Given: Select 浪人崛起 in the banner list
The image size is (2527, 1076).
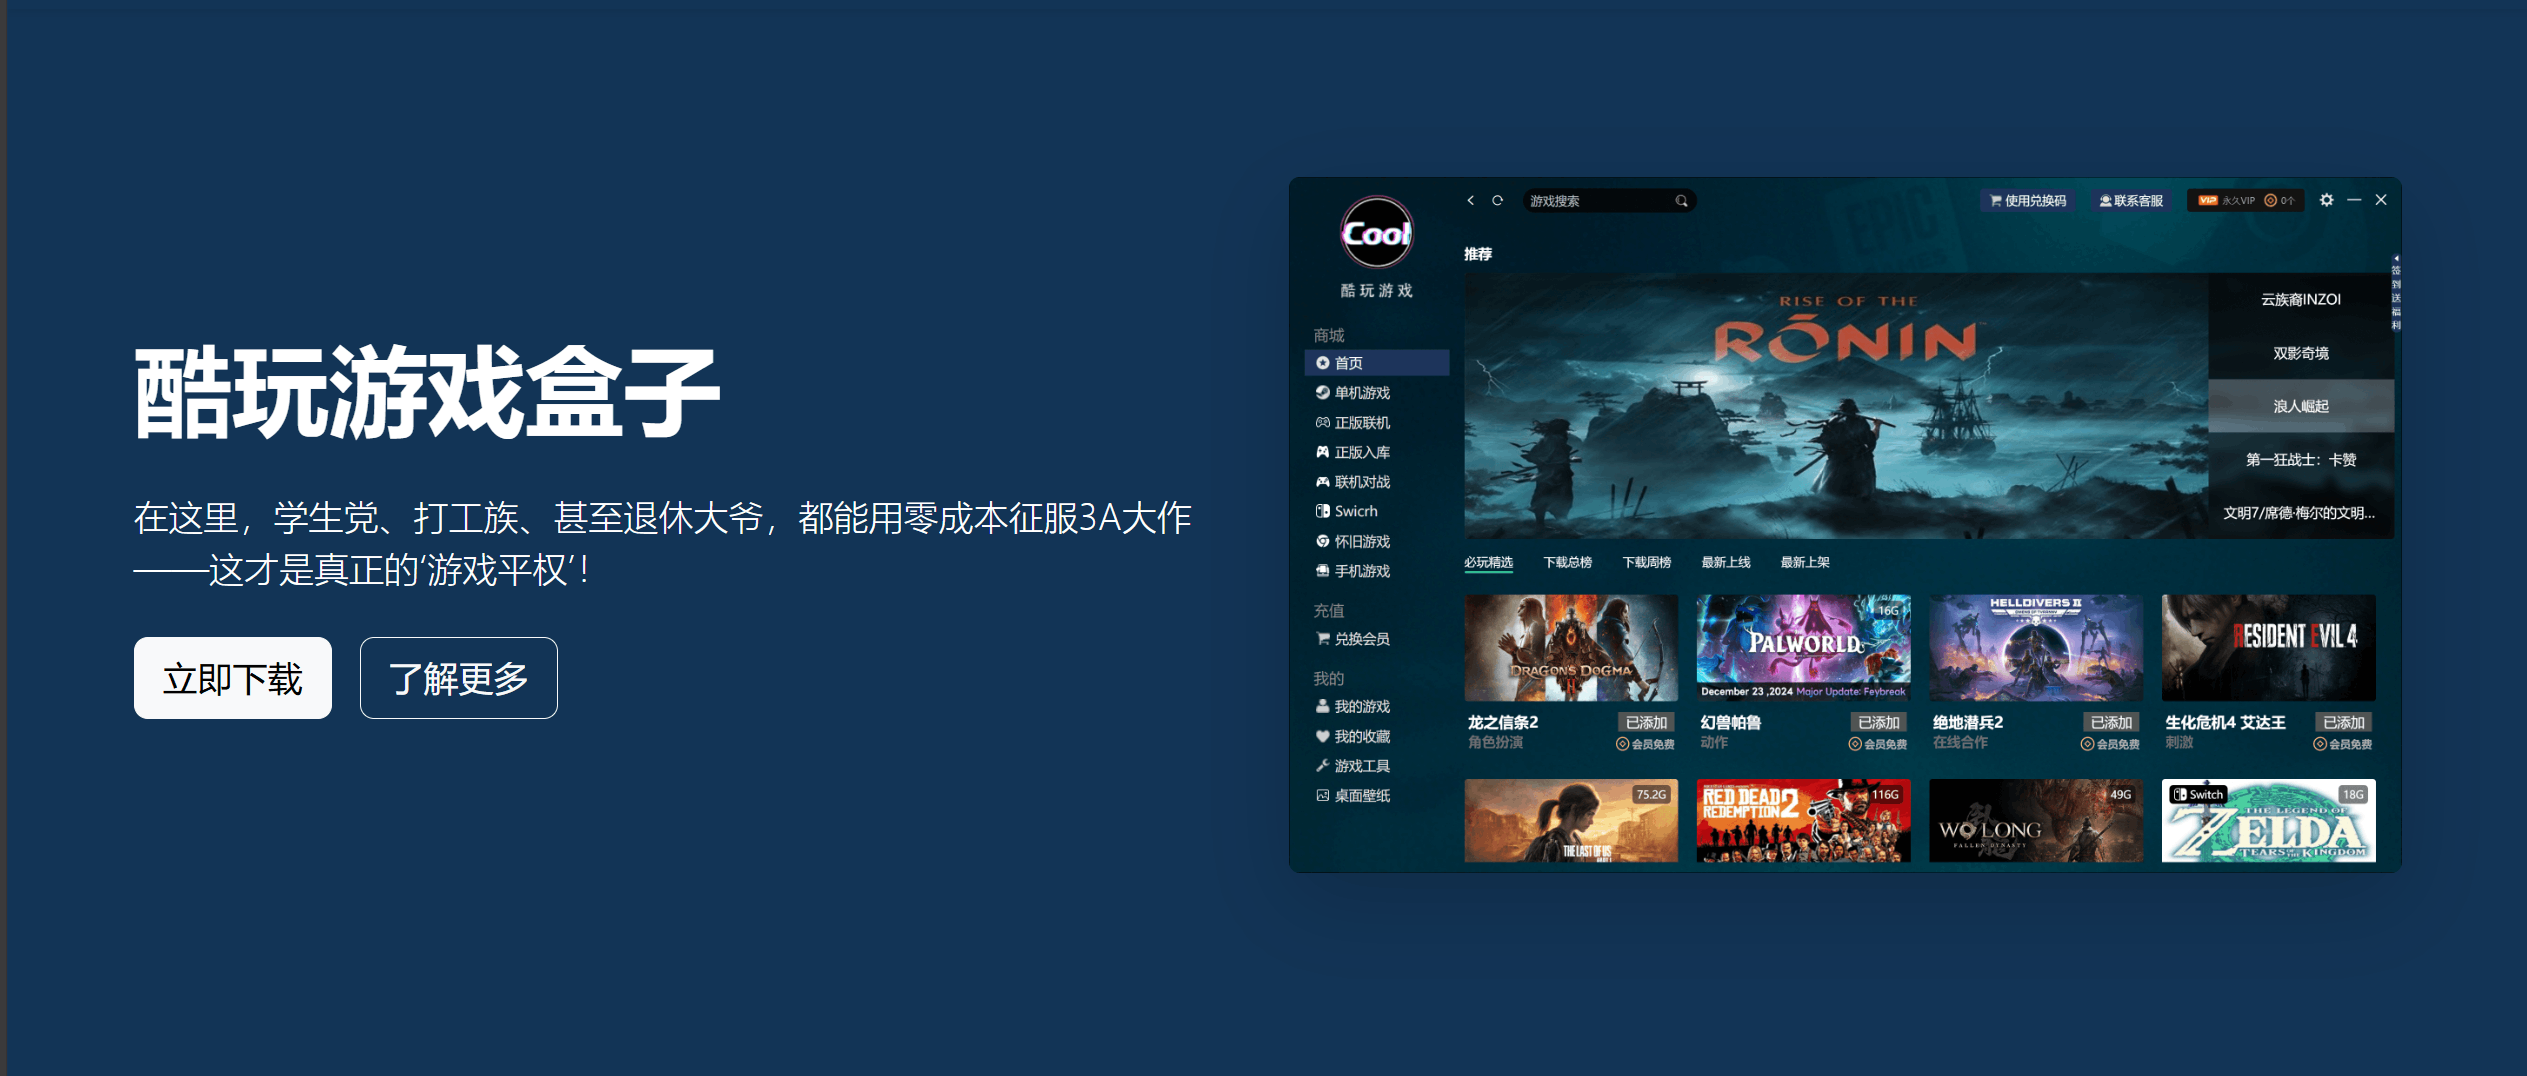Looking at the screenshot, I should (x=2301, y=406).
